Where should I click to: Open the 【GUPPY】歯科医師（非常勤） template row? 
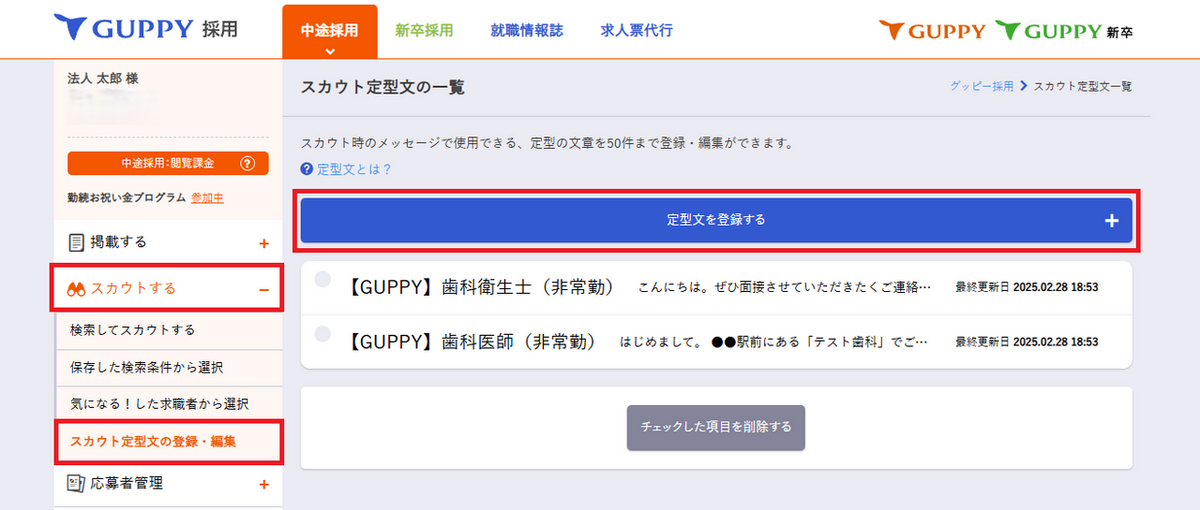click(640, 342)
